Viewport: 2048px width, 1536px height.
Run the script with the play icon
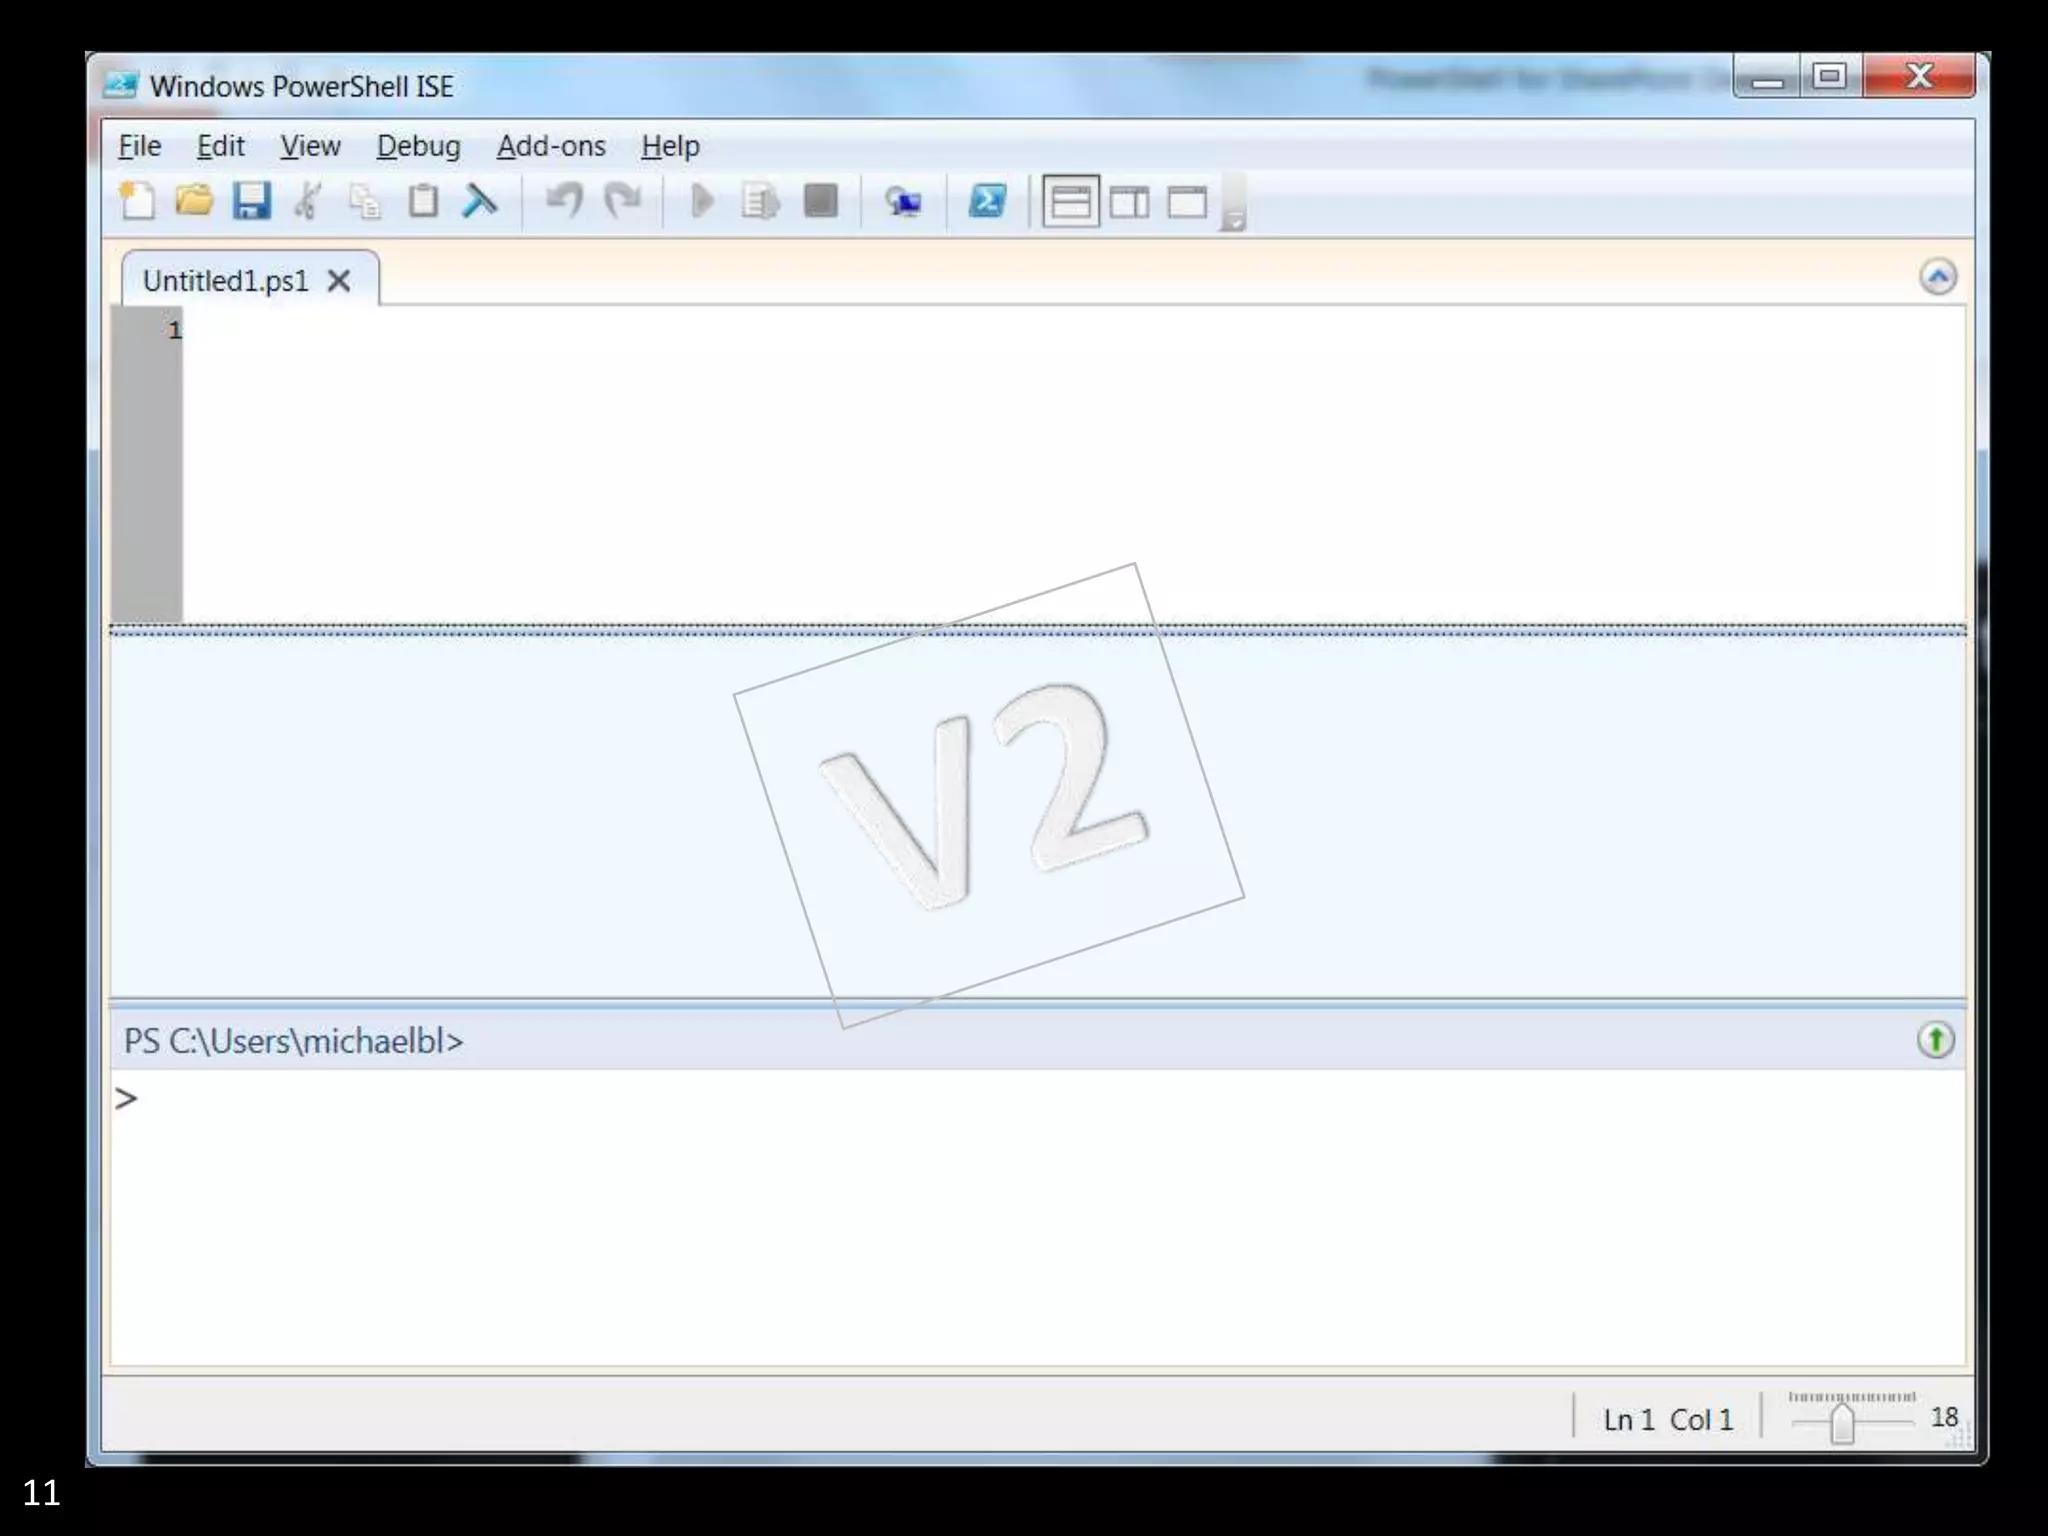coord(702,201)
